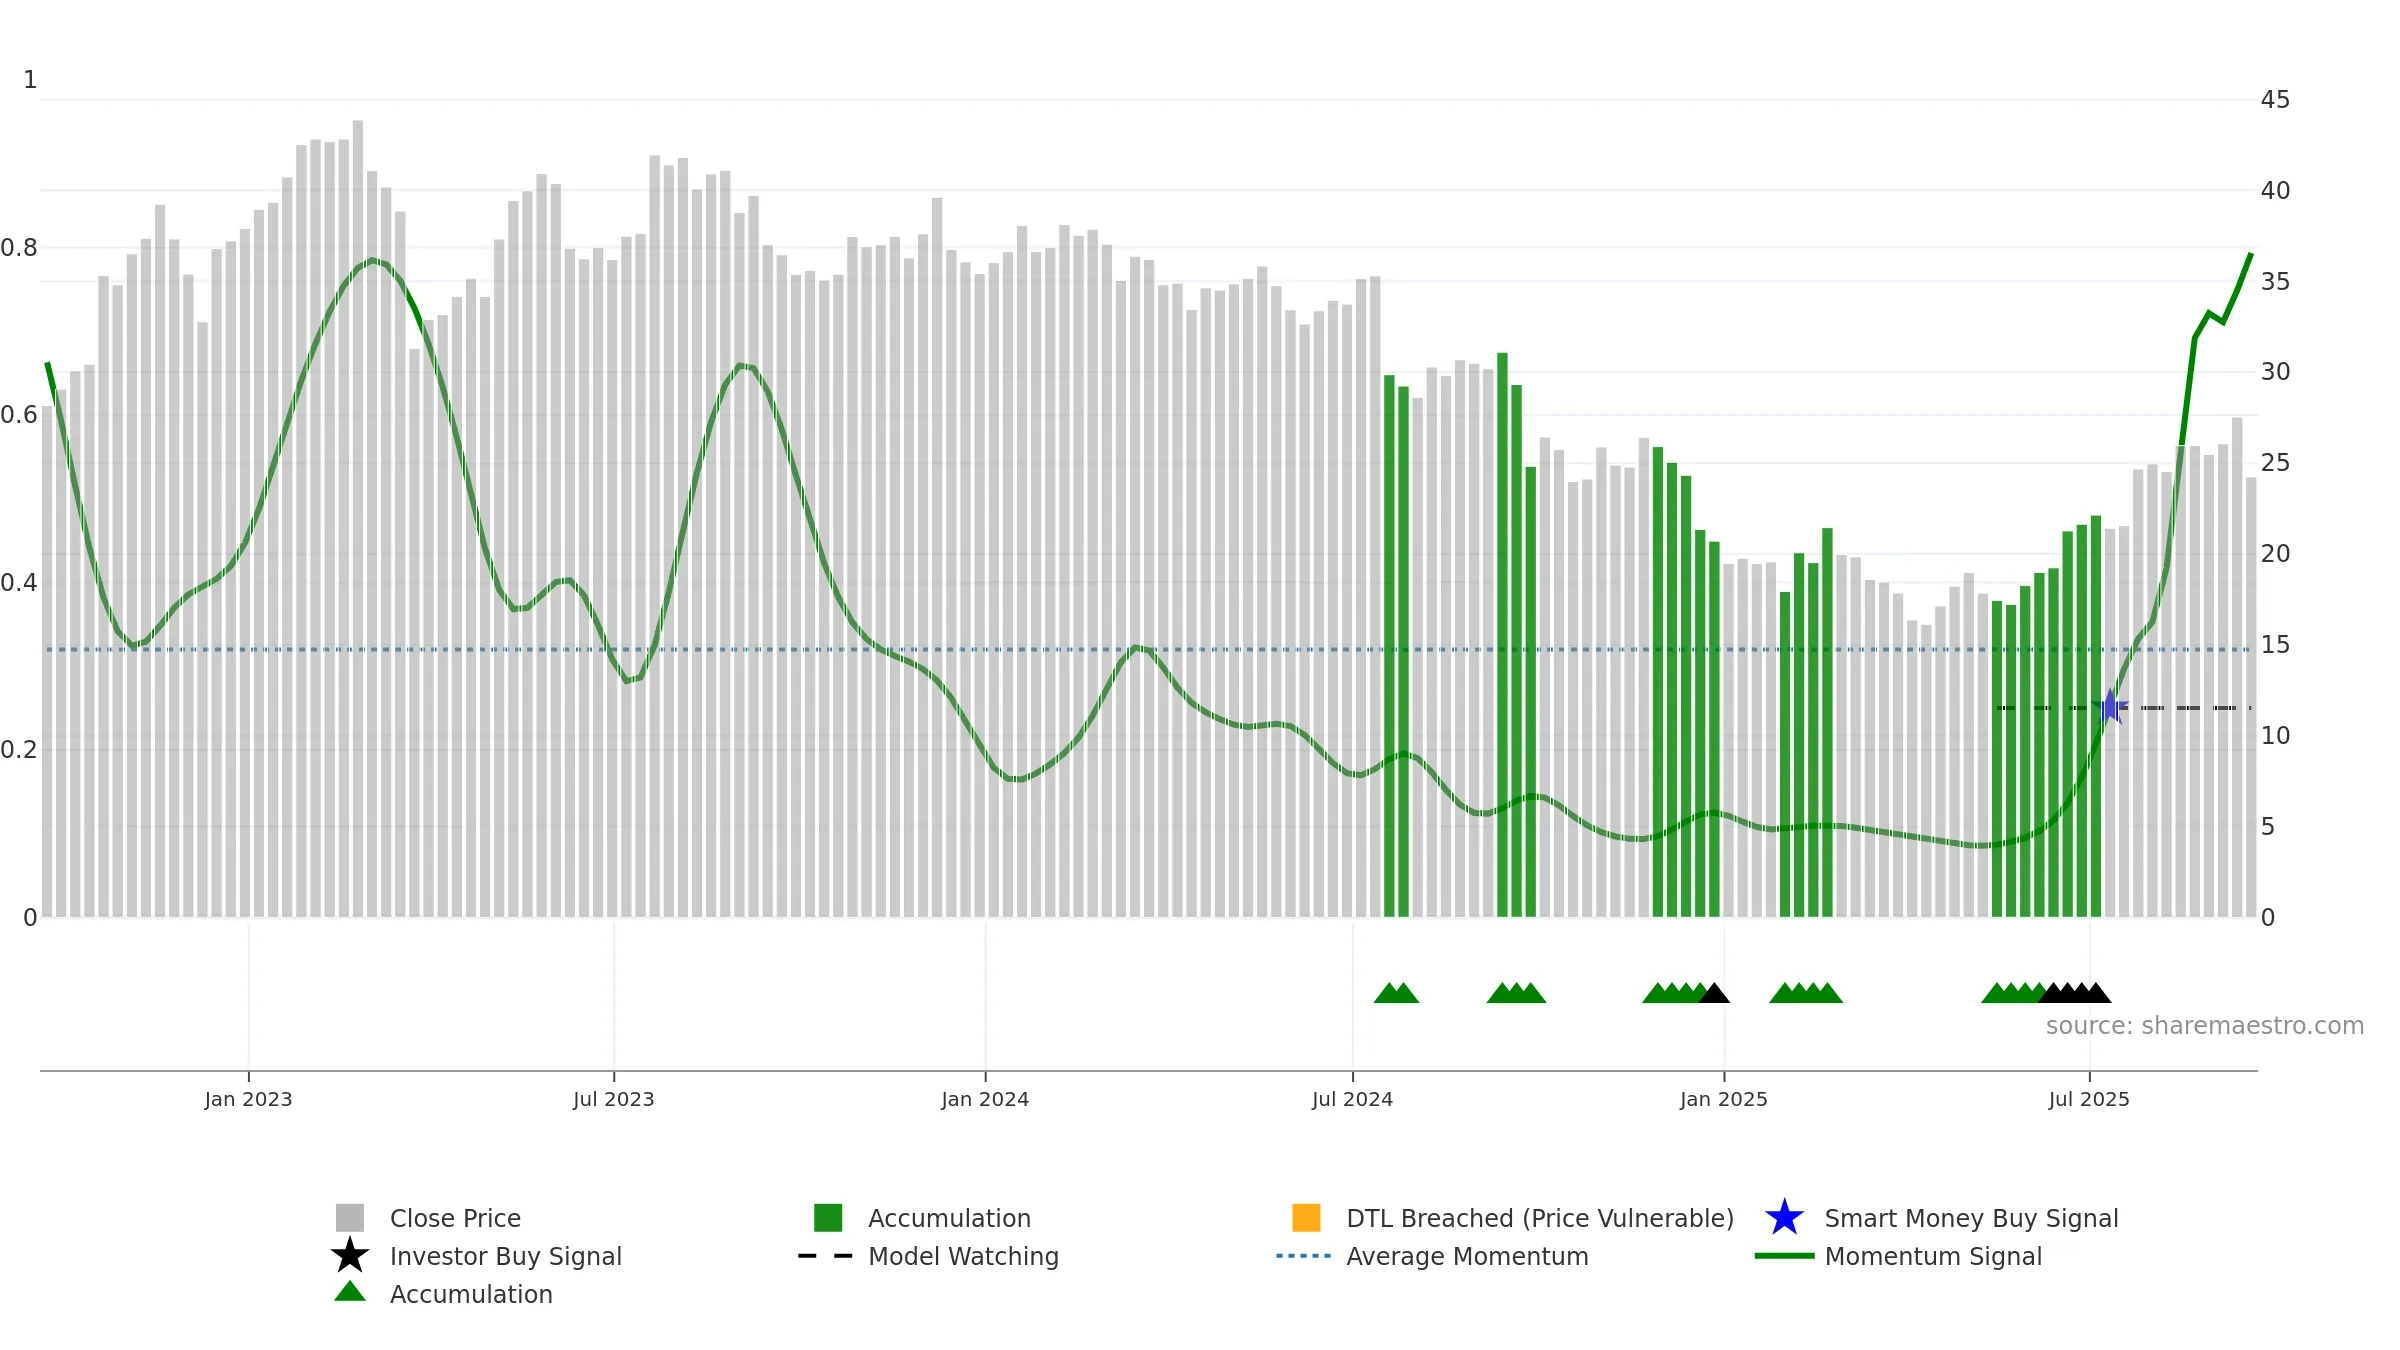Click the green Accumulation square swatch
This screenshot has width=2400, height=1350.
click(828, 1218)
